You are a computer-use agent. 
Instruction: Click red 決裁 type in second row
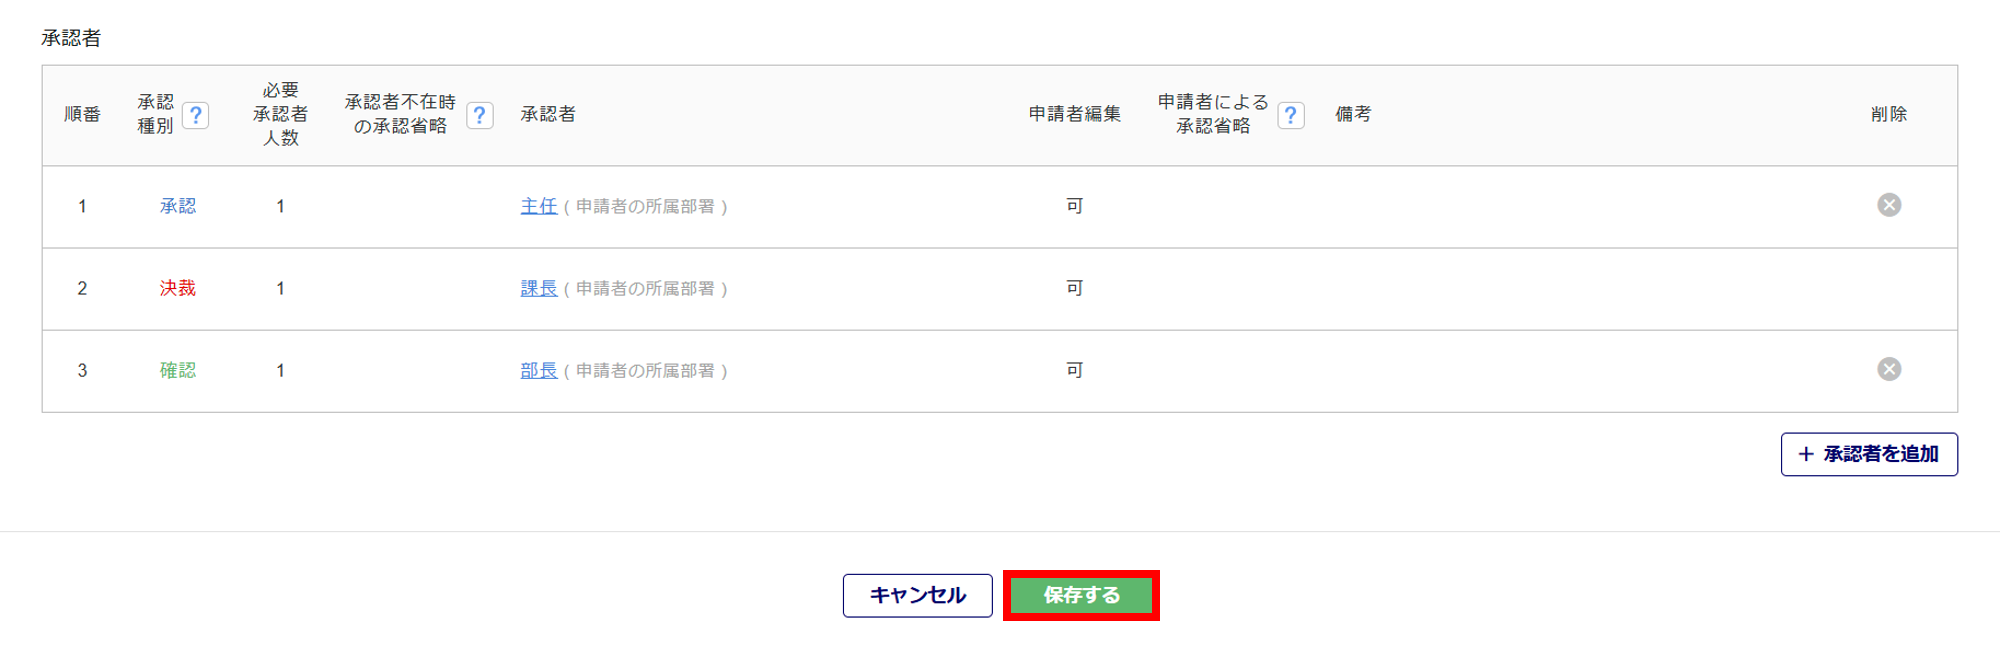pyautogui.click(x=178, y=288)
